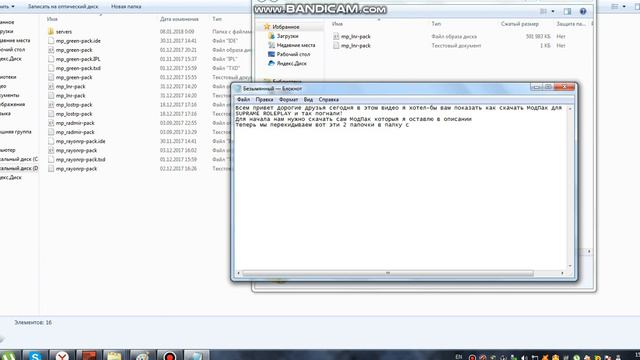Open view options dropdown arrow in archive window

553,11
